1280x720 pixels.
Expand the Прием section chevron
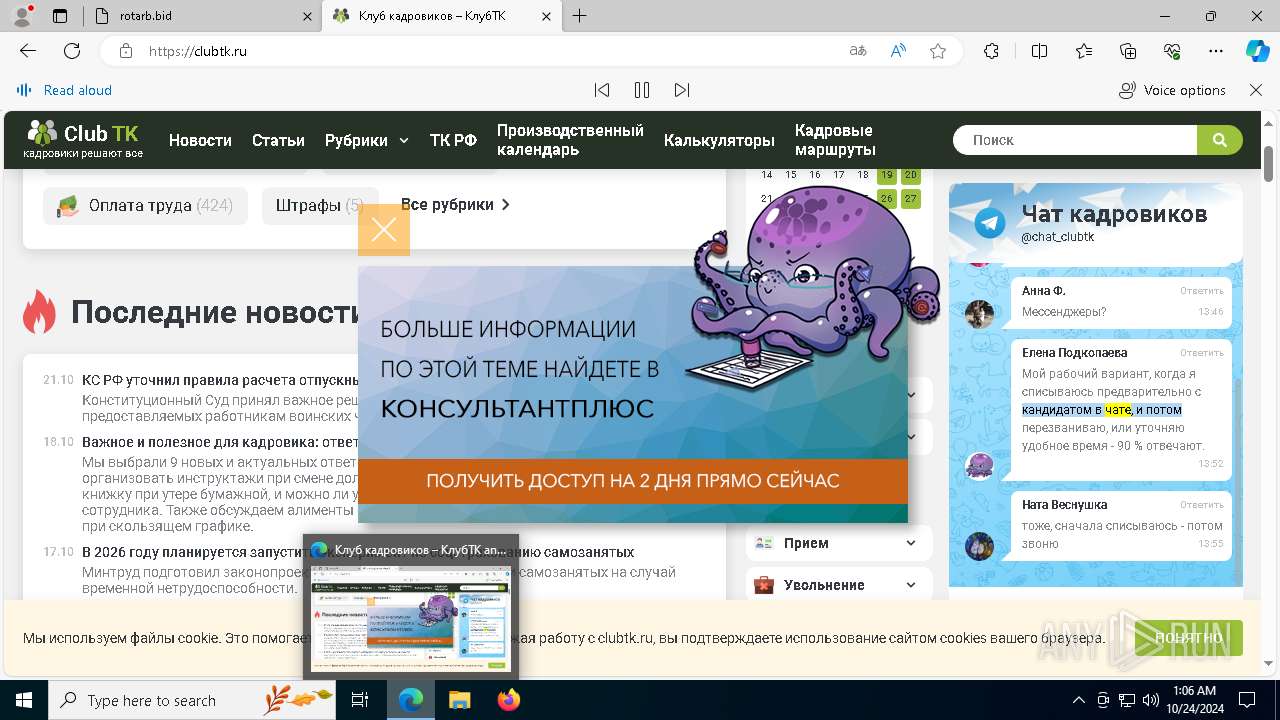[x=911, y=543]
